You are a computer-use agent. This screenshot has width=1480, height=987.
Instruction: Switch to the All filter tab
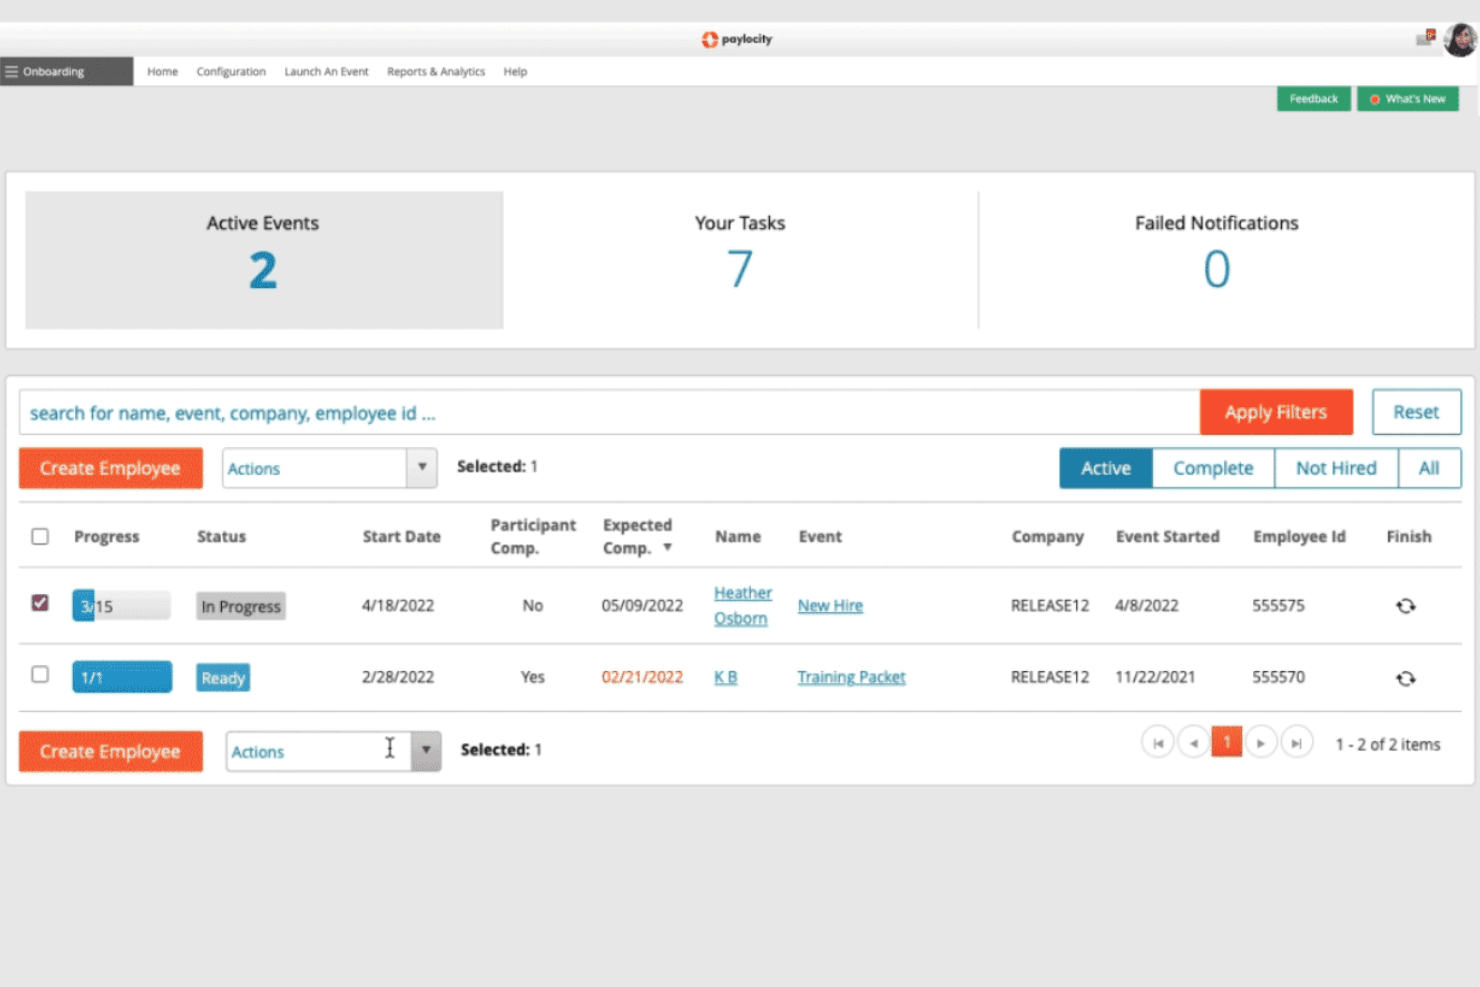click(1429, 468)
